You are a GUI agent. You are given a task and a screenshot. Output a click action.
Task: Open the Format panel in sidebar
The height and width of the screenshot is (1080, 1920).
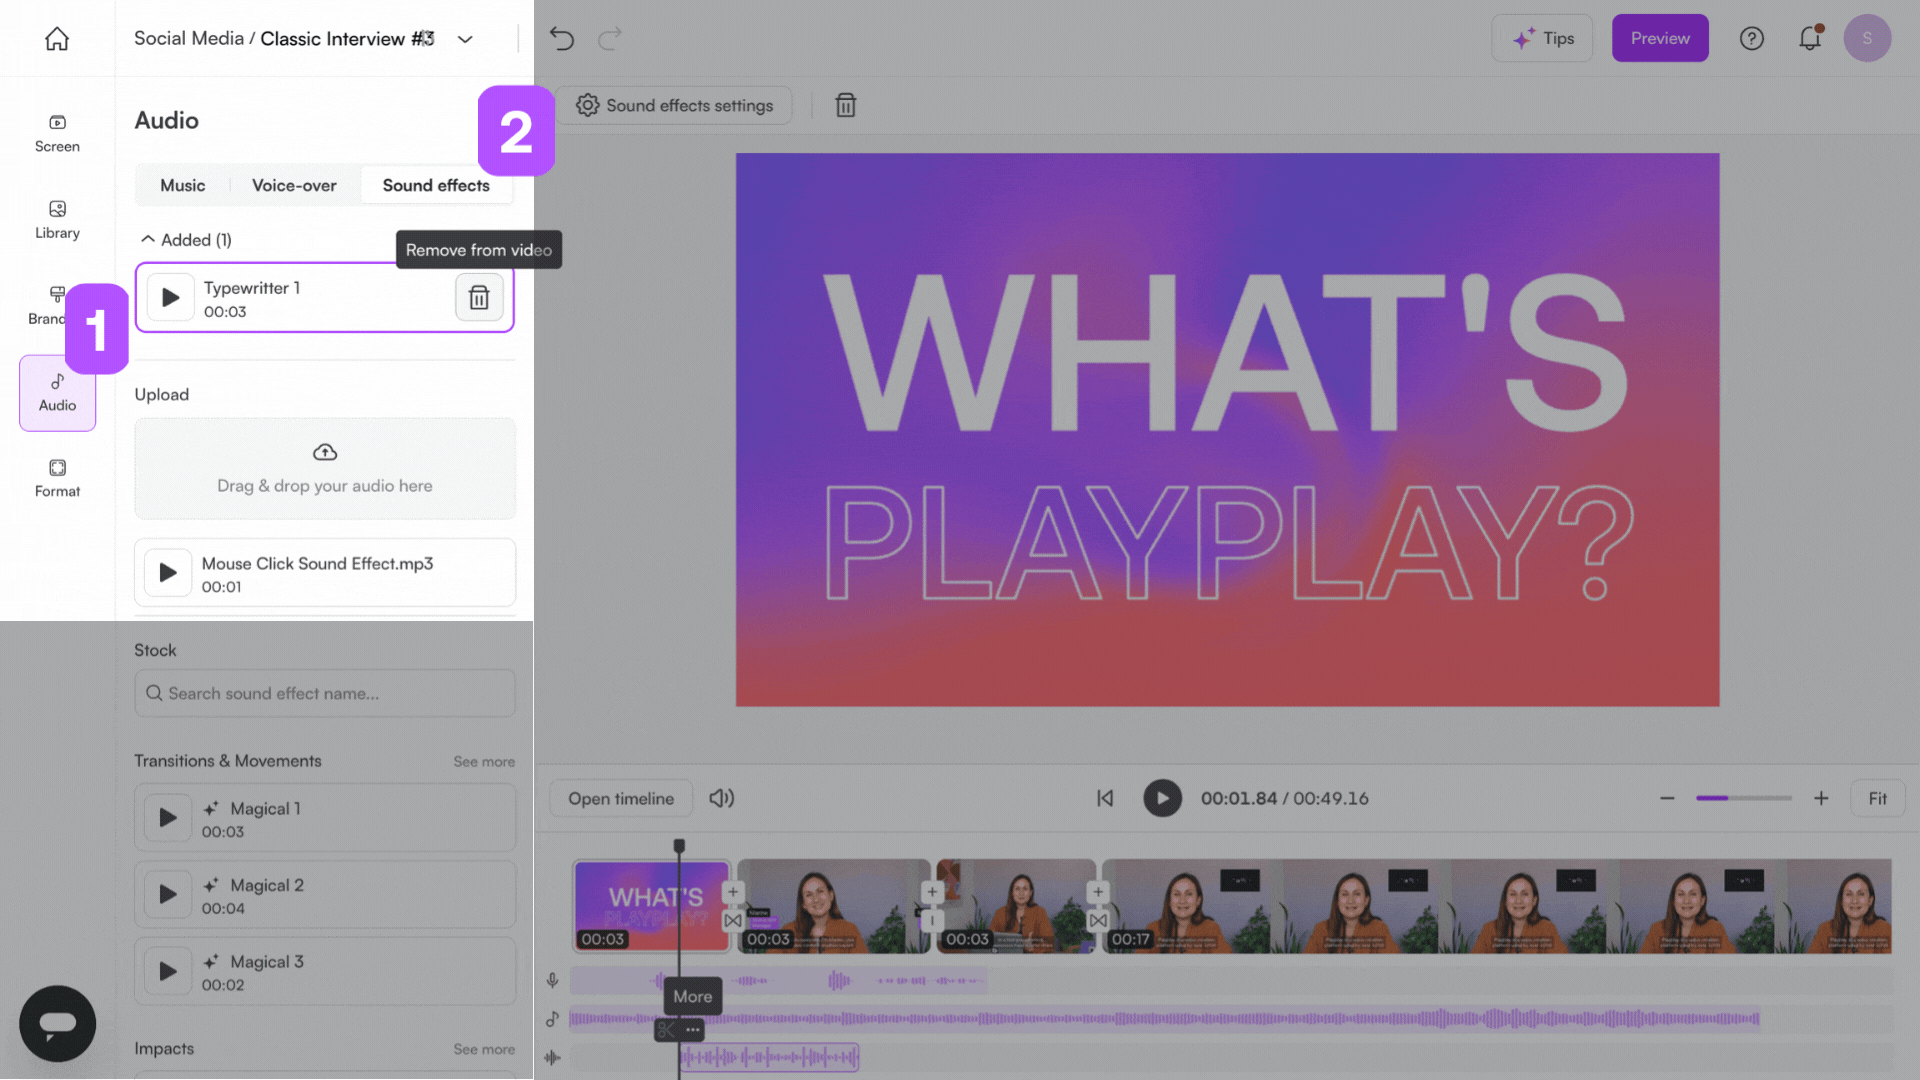(x=57, y=478)
